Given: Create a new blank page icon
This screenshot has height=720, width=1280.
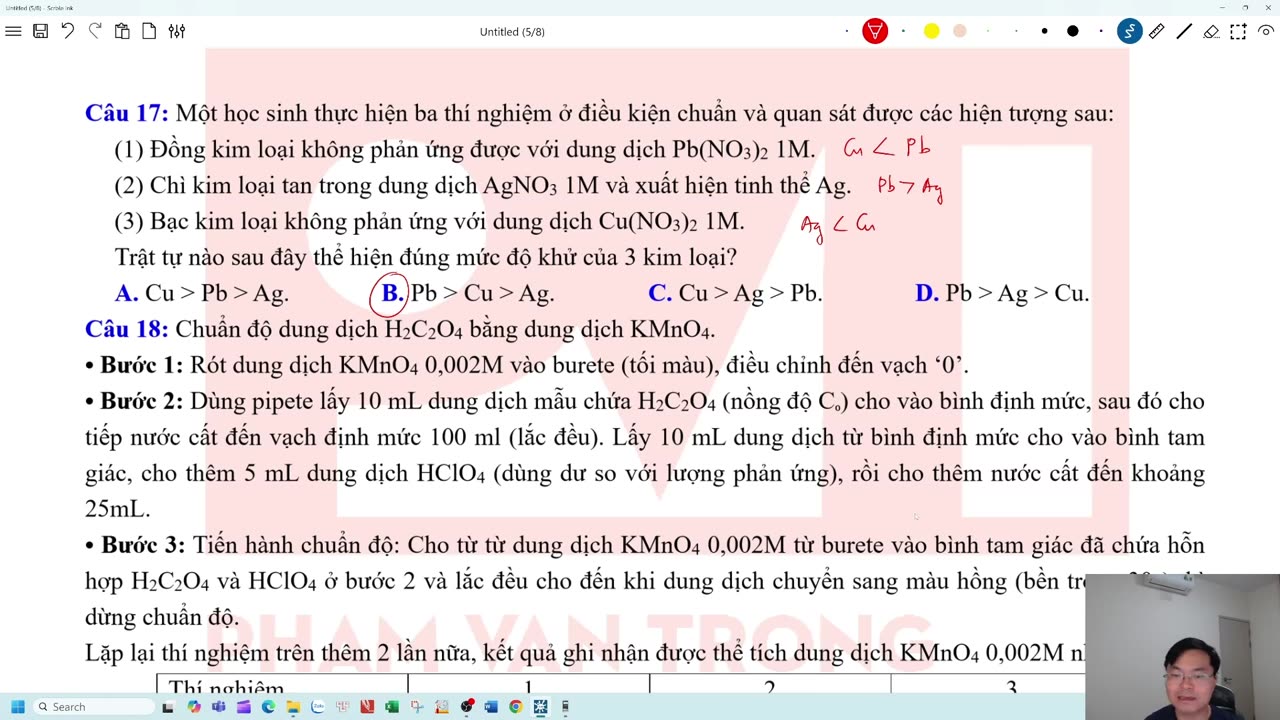Looking at the screenshot, I should (149, 31).
